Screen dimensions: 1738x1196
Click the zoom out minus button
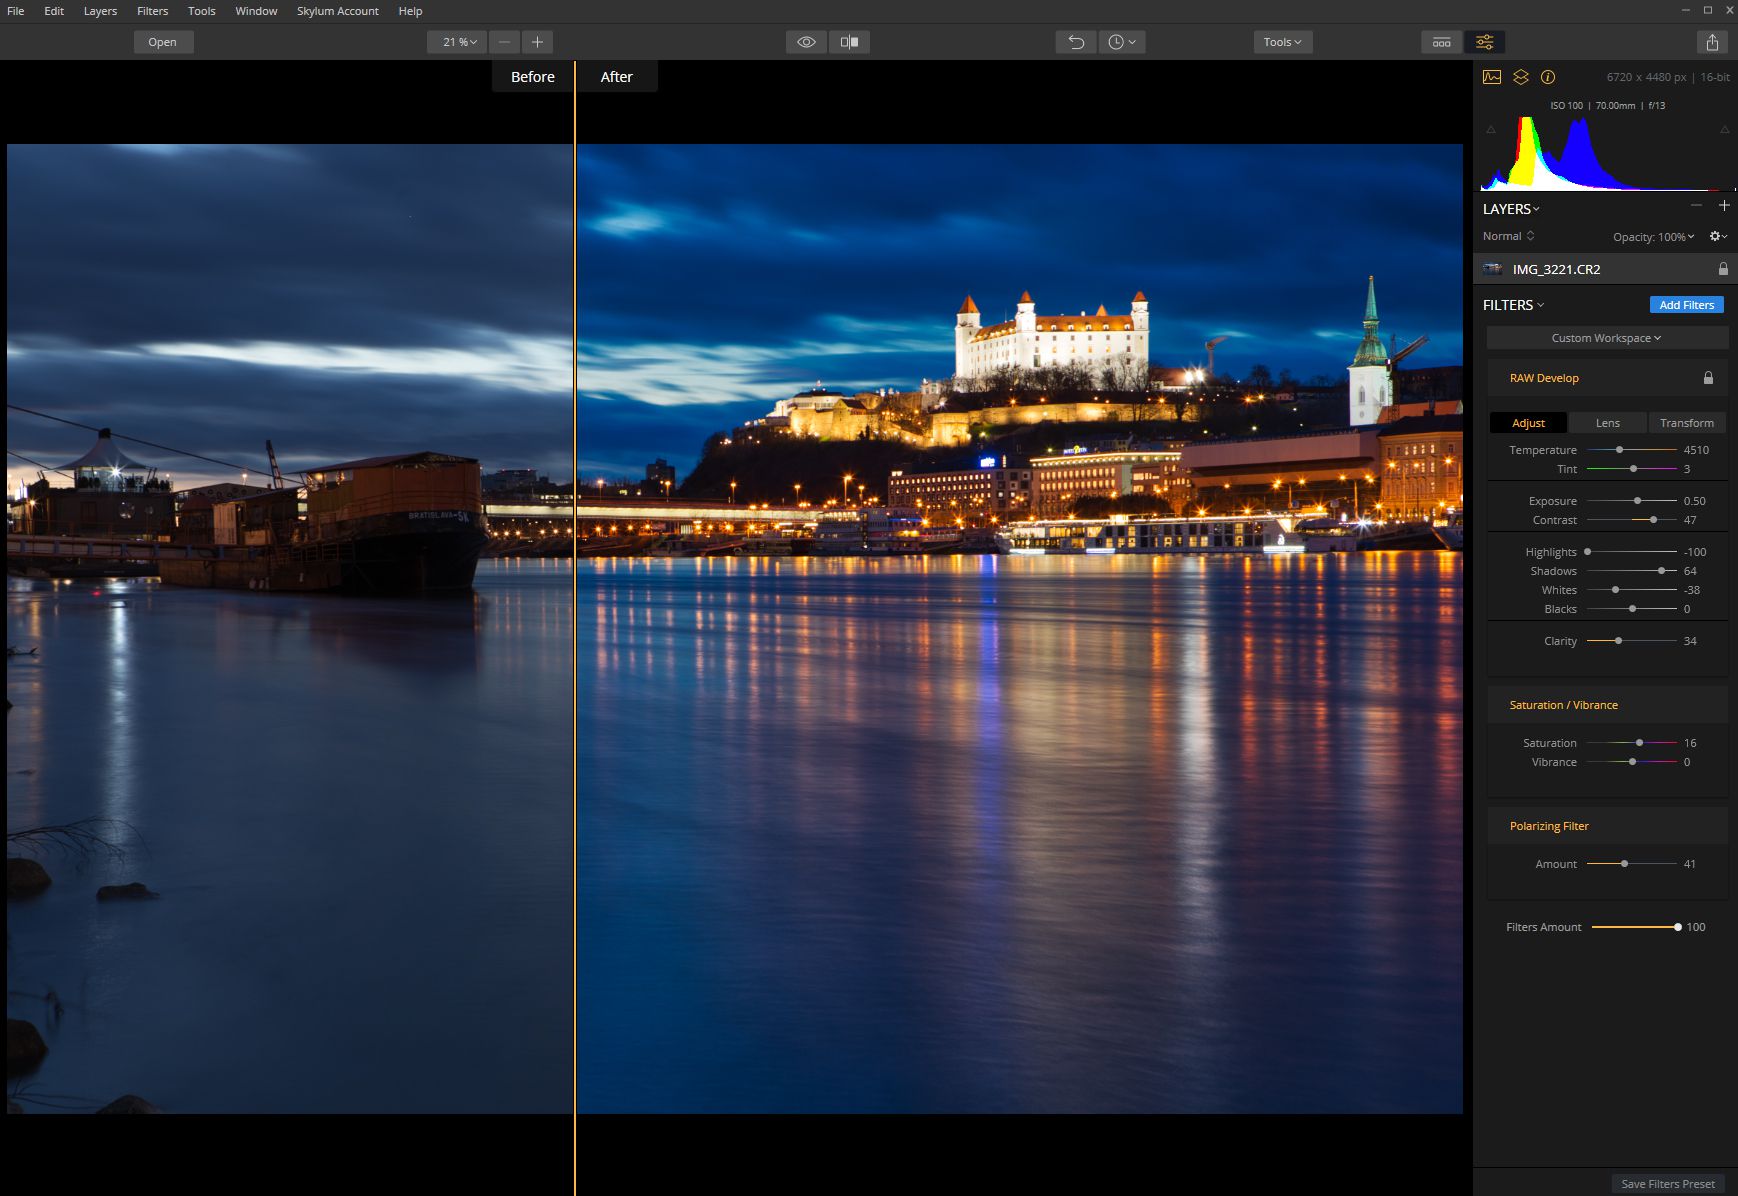[505, 42]
